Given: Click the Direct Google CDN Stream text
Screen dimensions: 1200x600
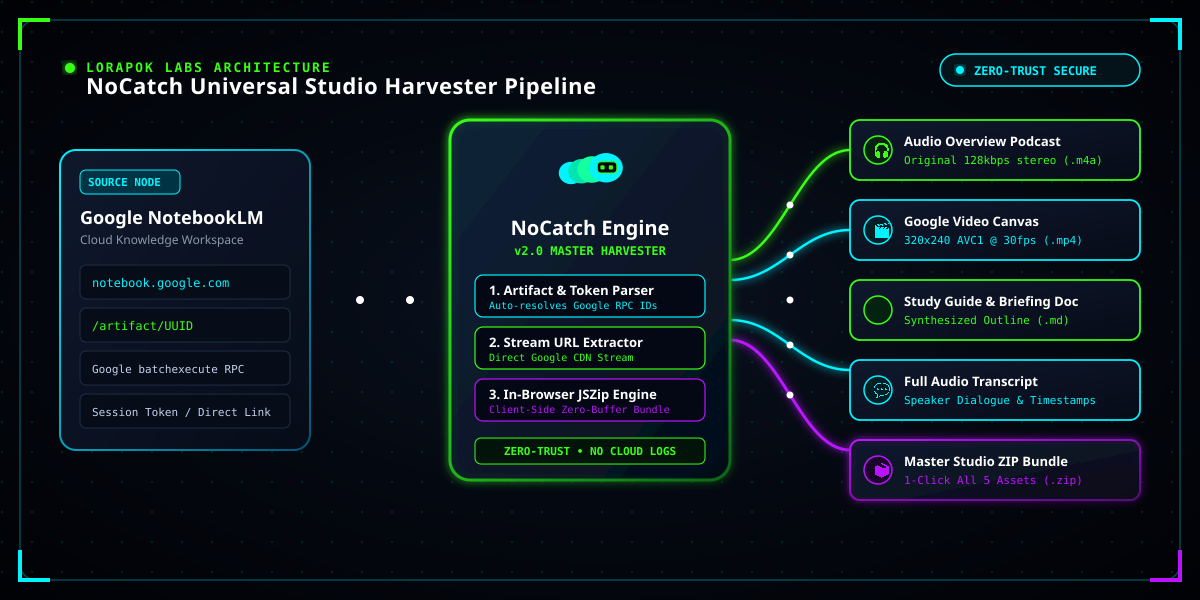Looking at the screenshot, I should (x=561, y=357).
